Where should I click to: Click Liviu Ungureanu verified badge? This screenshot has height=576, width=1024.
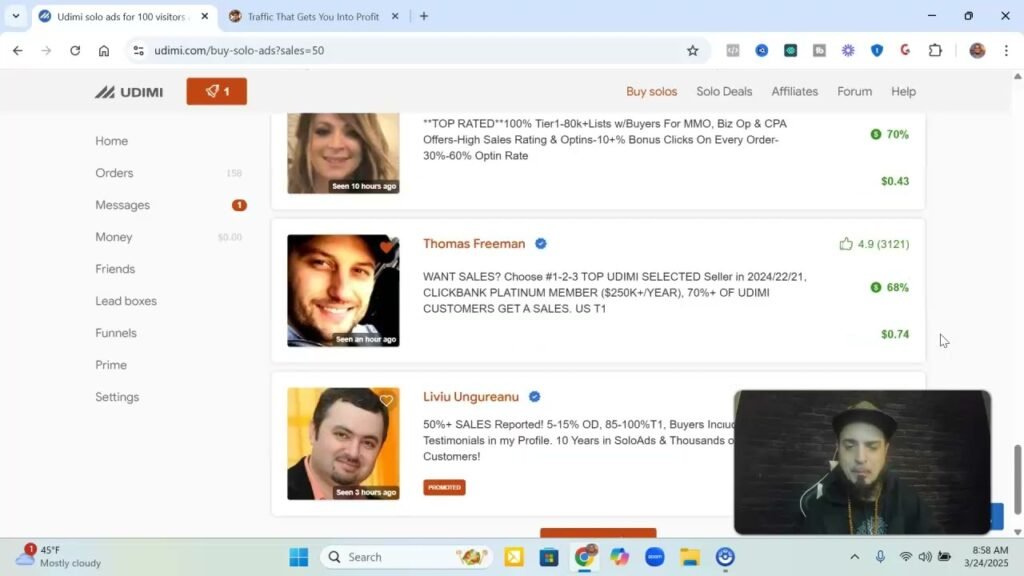point(534,397)
